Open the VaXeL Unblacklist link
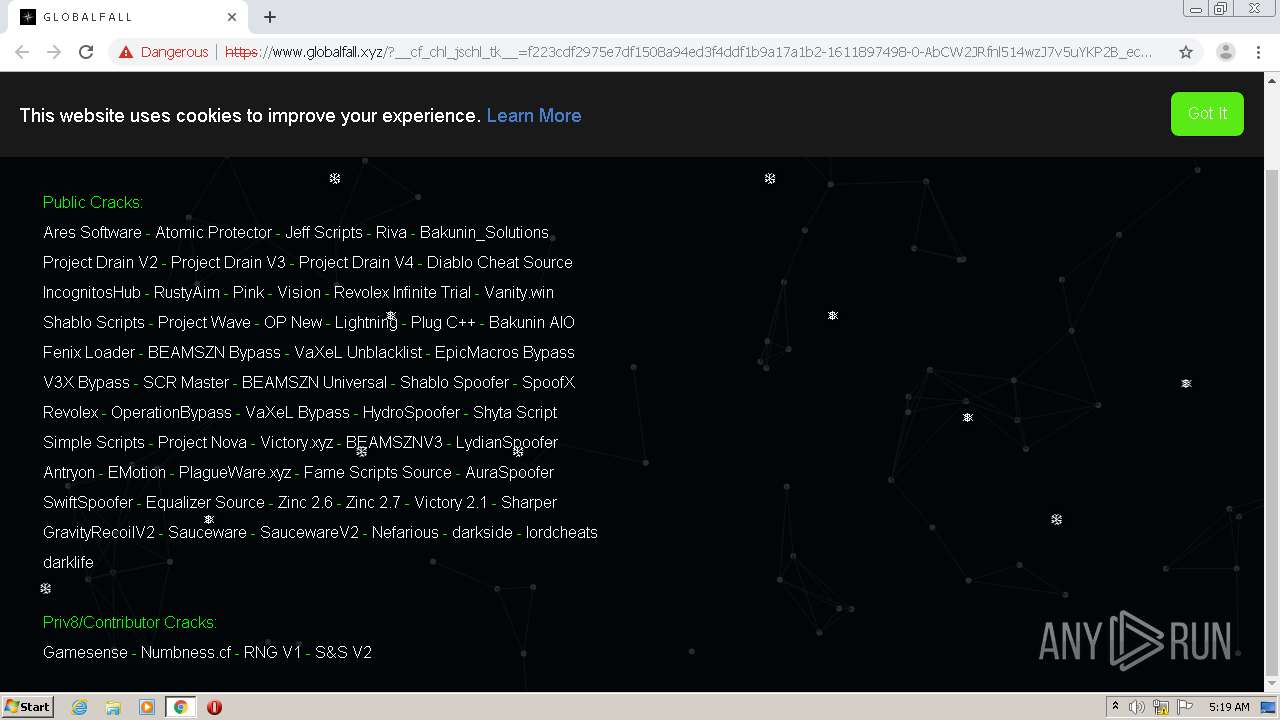This screenshot has height=720, width=1280. click(x=358, y=352)
